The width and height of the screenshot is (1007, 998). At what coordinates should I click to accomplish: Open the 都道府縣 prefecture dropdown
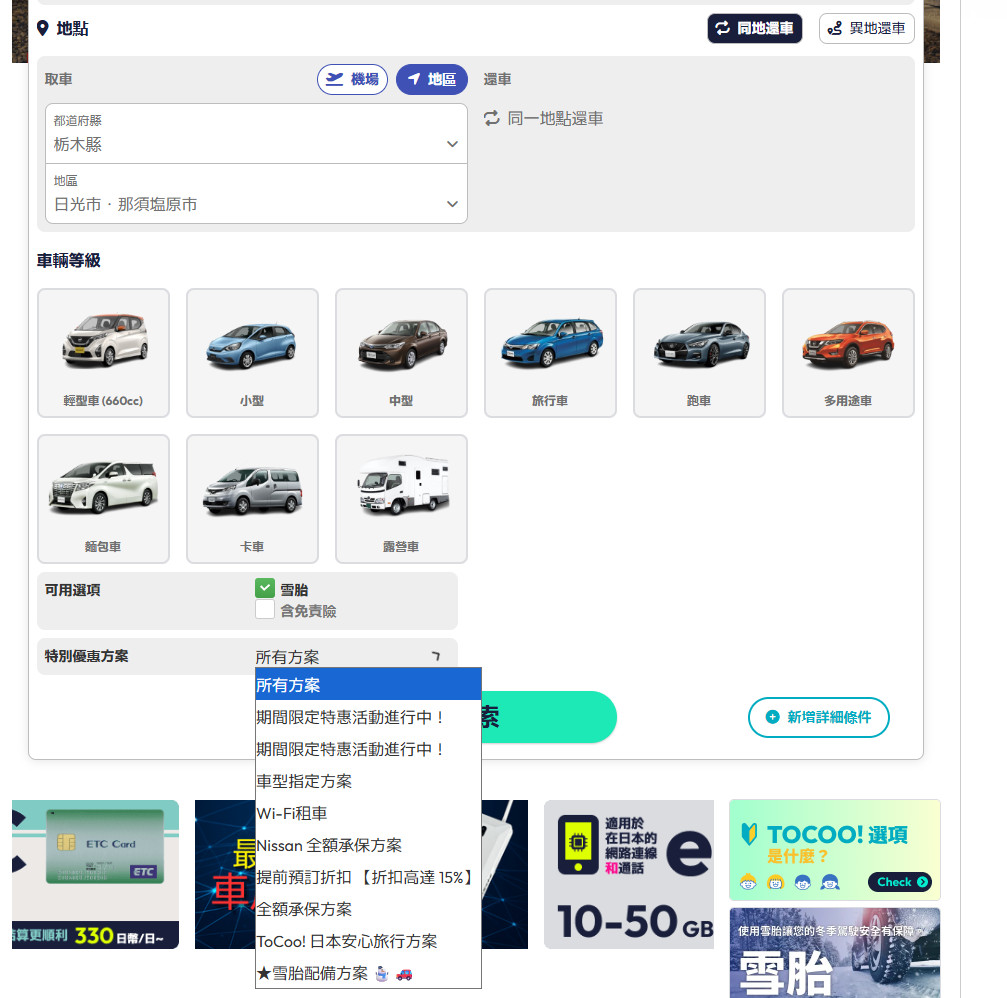coord(256,134)
